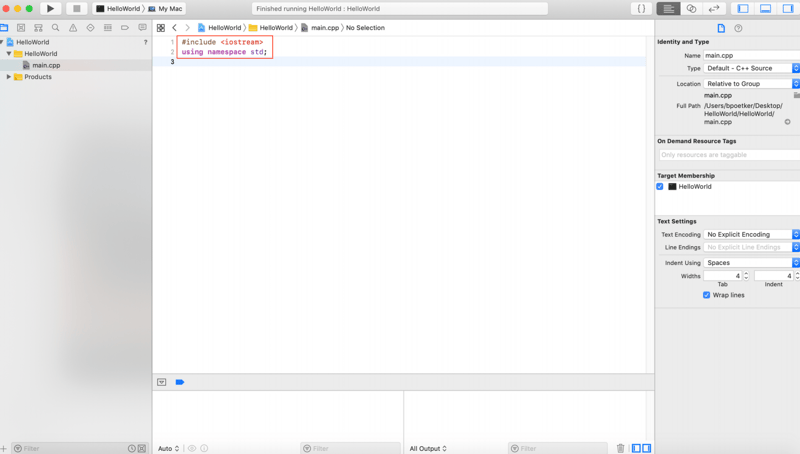Hide the debug area with toggle icon

click(162, 382)
